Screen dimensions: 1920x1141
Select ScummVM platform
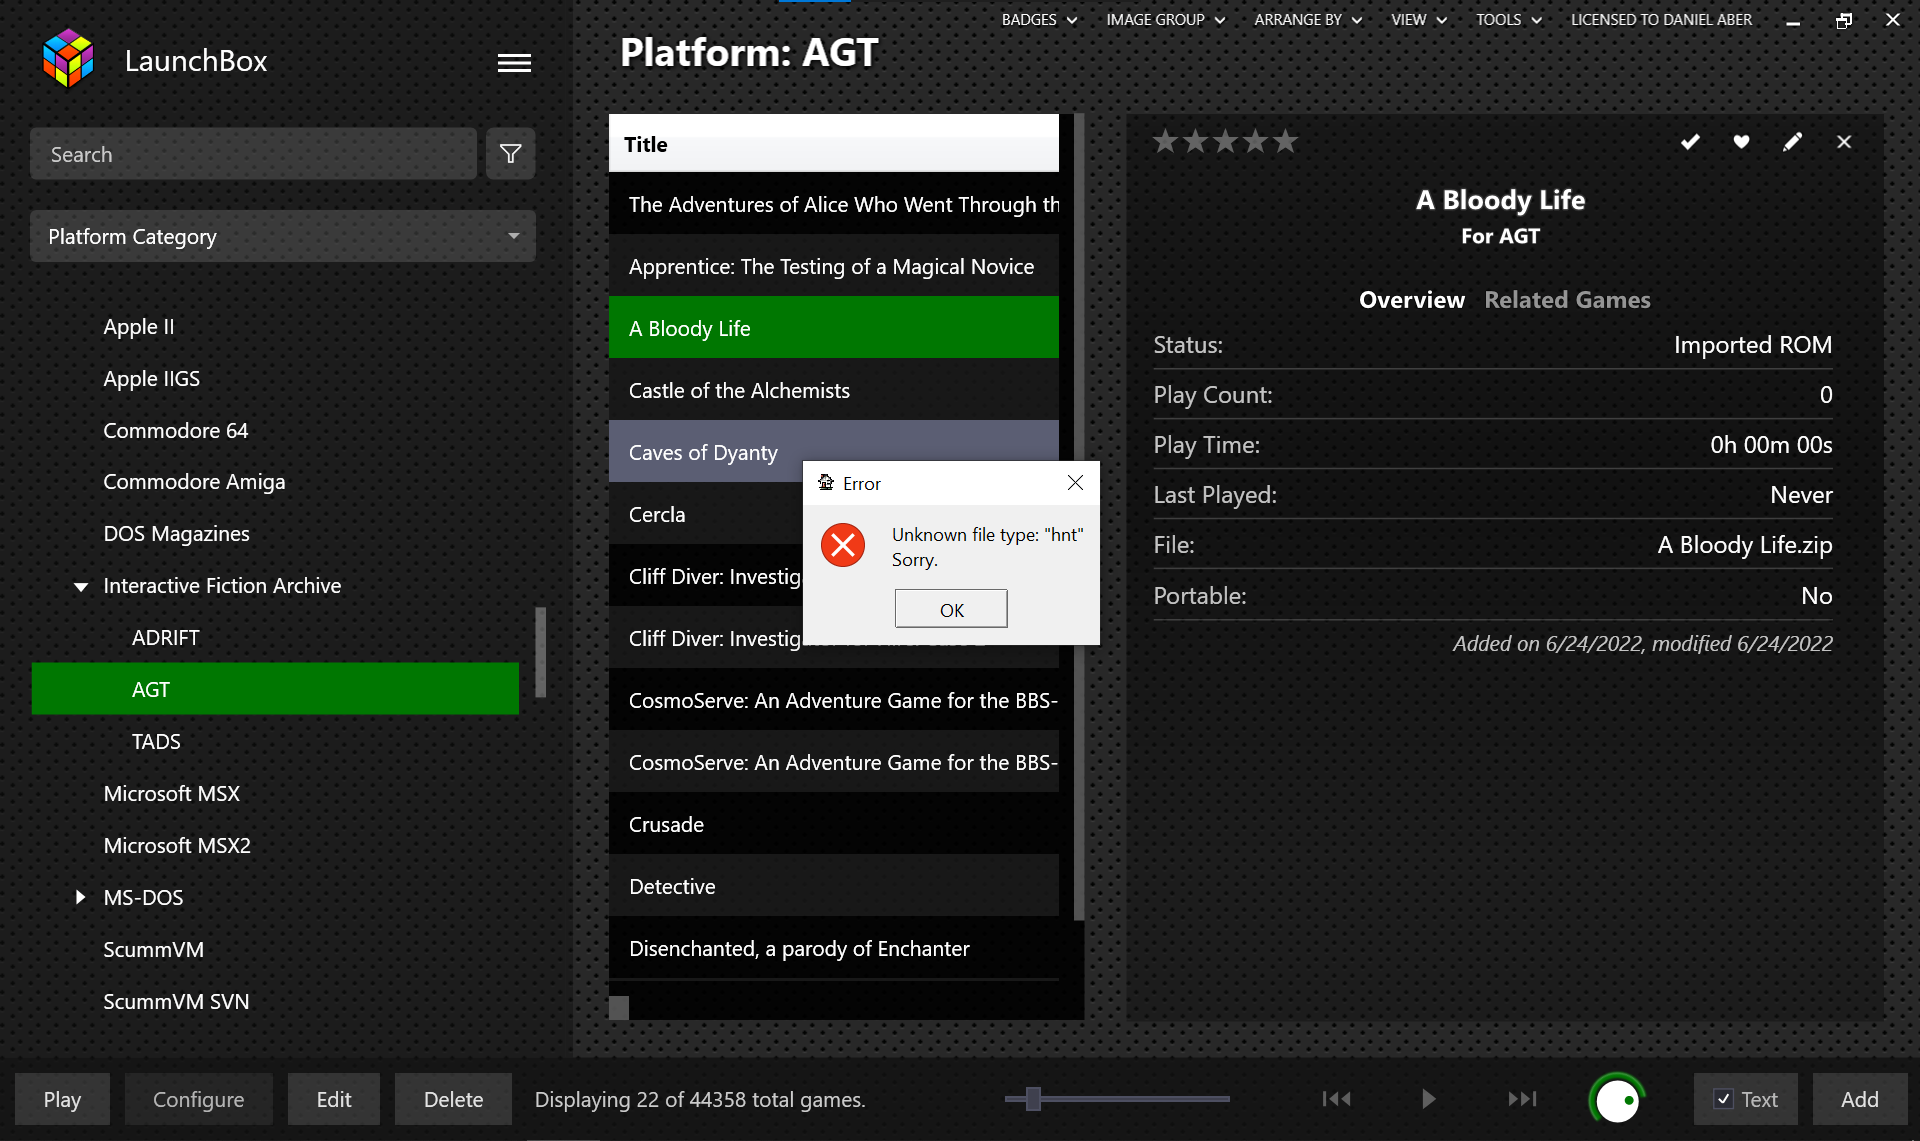(x=154, y=950)
